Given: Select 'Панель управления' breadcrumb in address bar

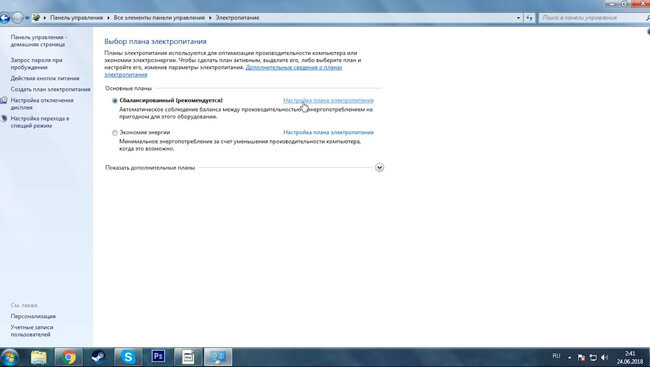Looking at the screenshot, I should 76,18.
